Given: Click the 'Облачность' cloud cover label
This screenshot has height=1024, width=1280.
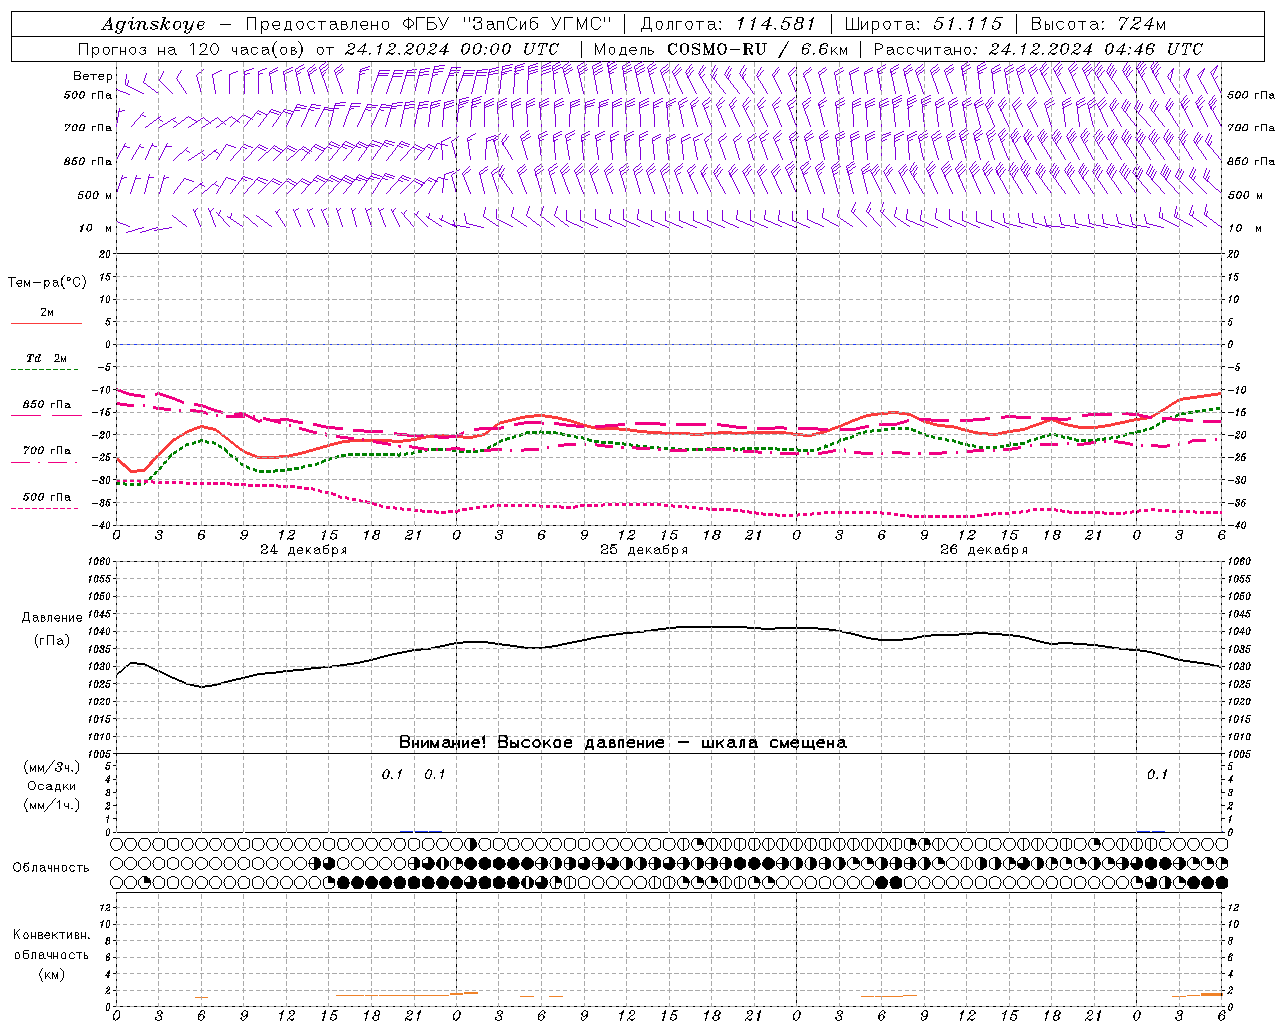Looking at the screenshot, I should 51,867.
